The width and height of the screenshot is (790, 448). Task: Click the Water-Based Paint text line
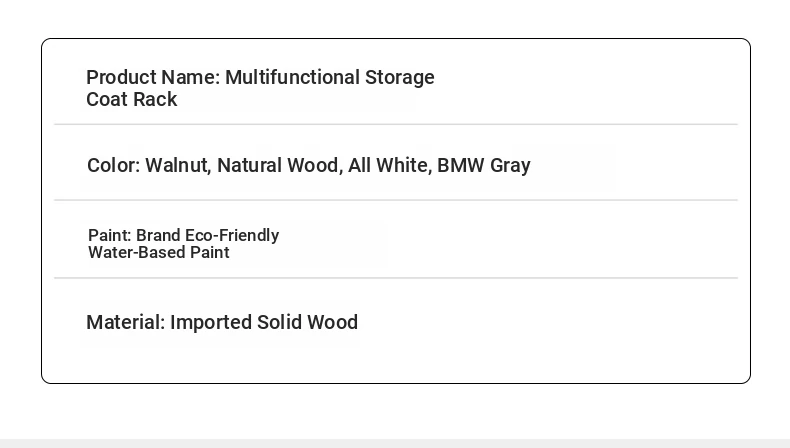159,252
